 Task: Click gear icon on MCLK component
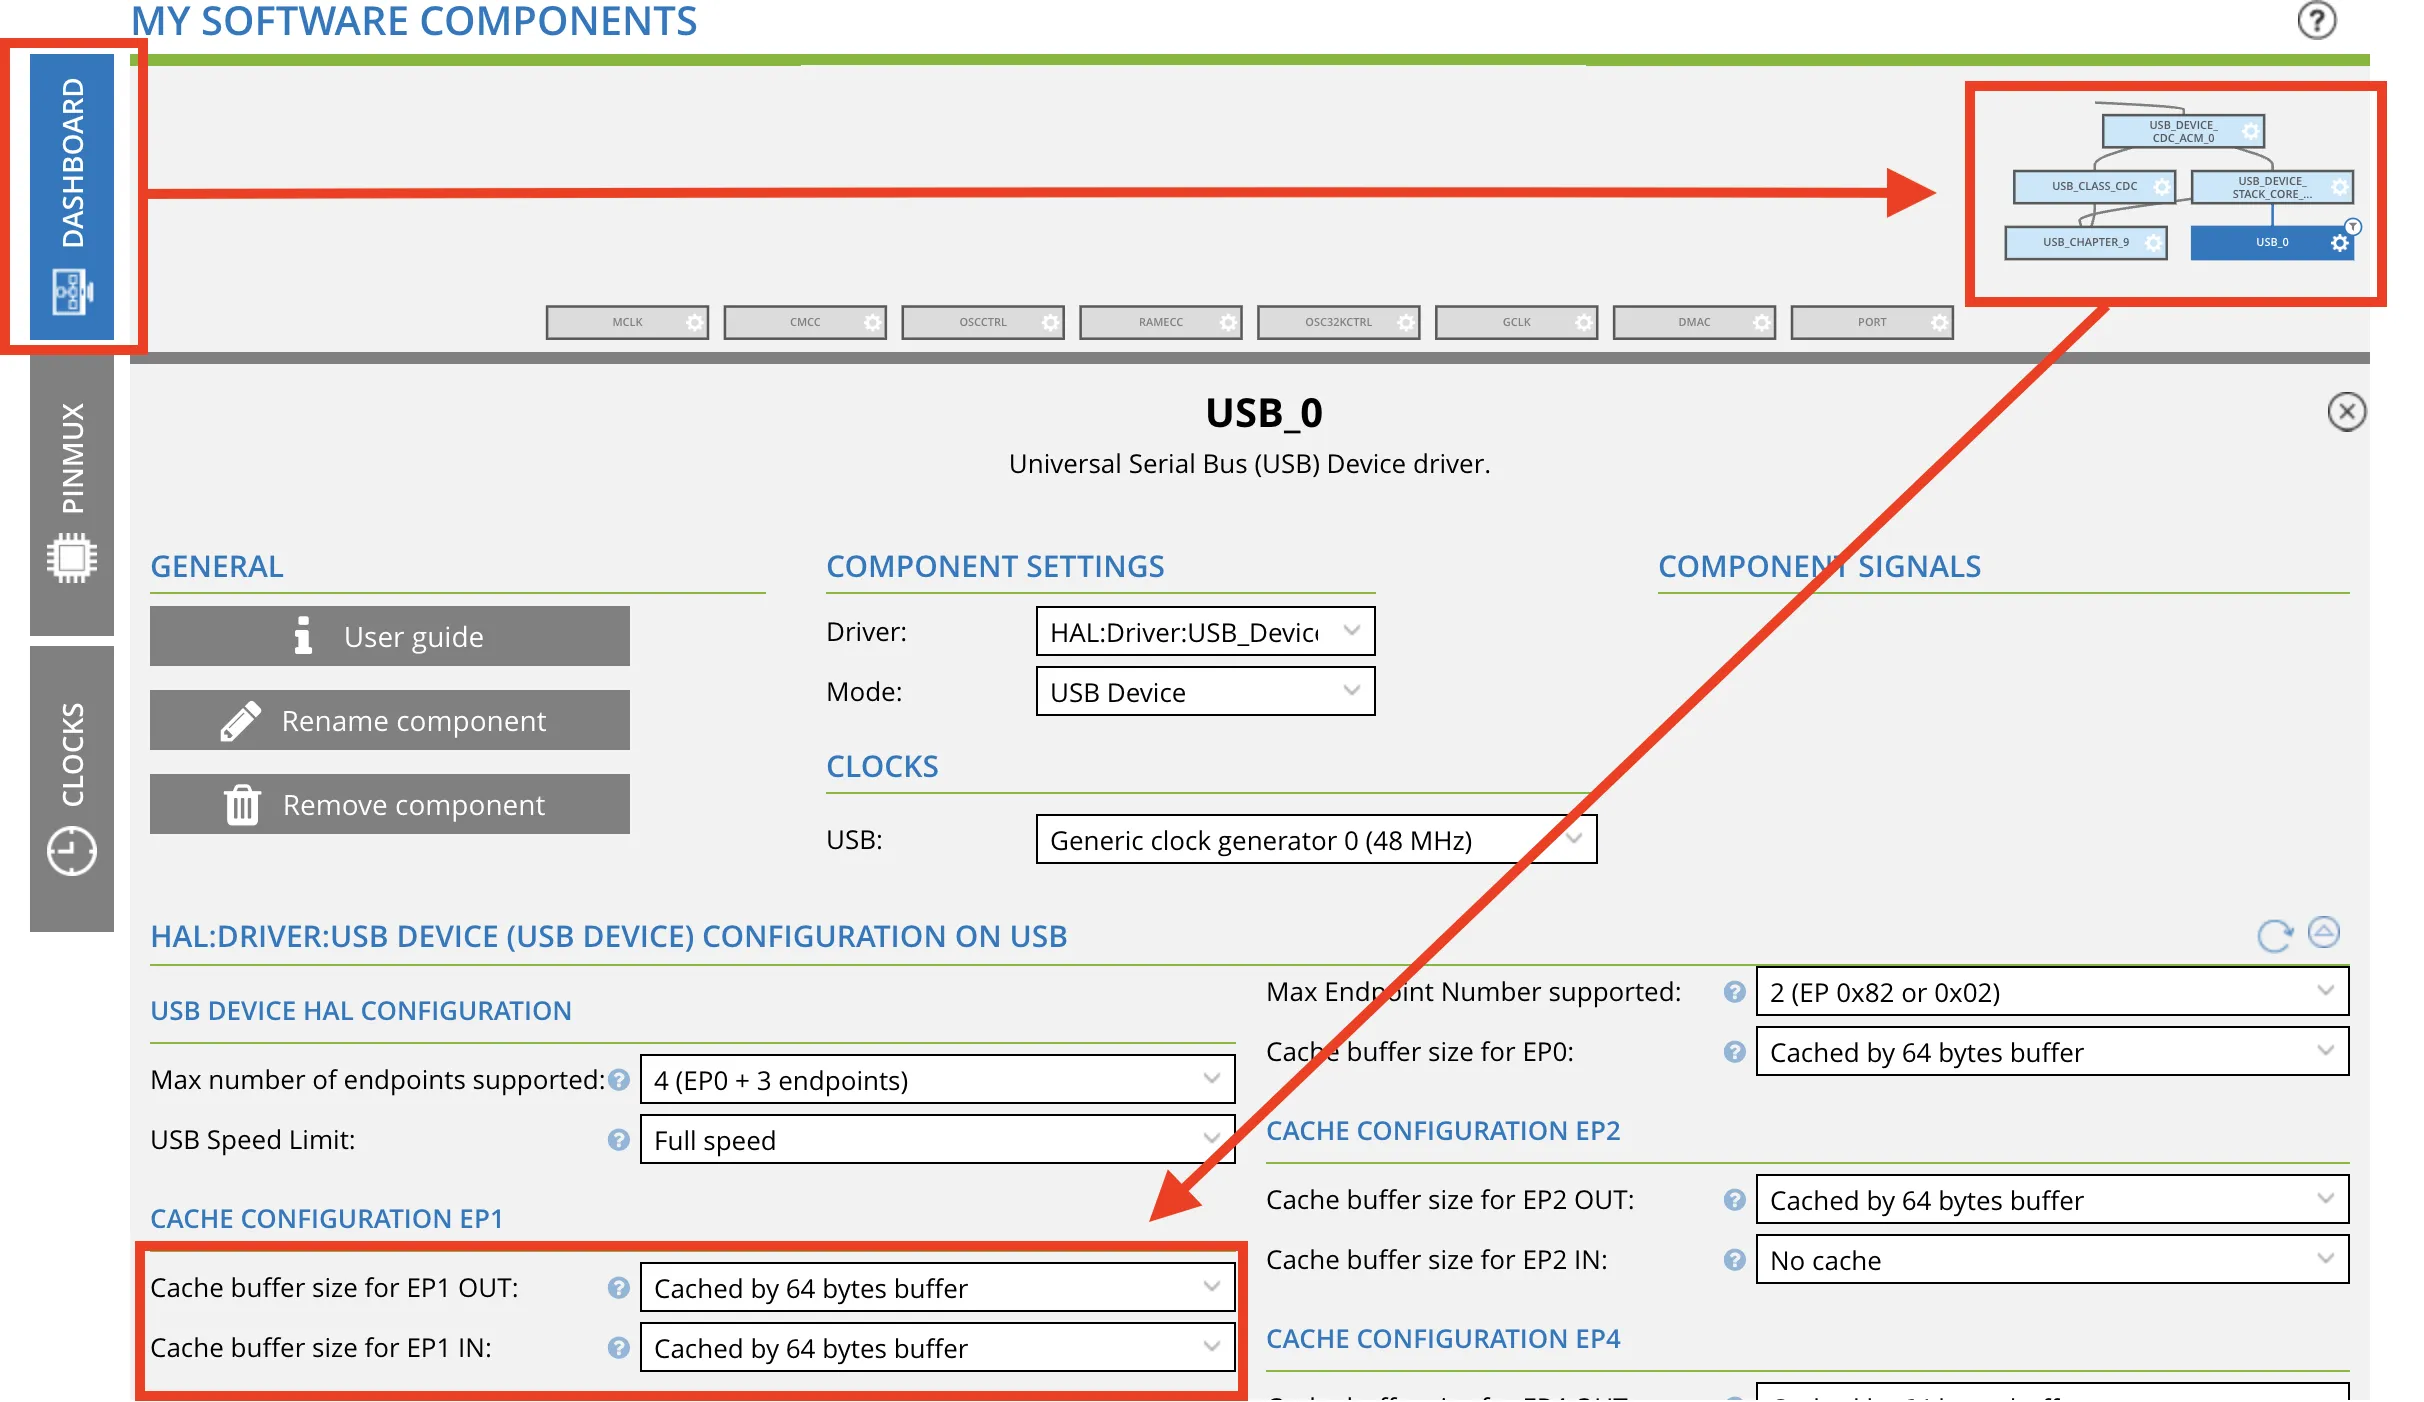coord(695,322)
